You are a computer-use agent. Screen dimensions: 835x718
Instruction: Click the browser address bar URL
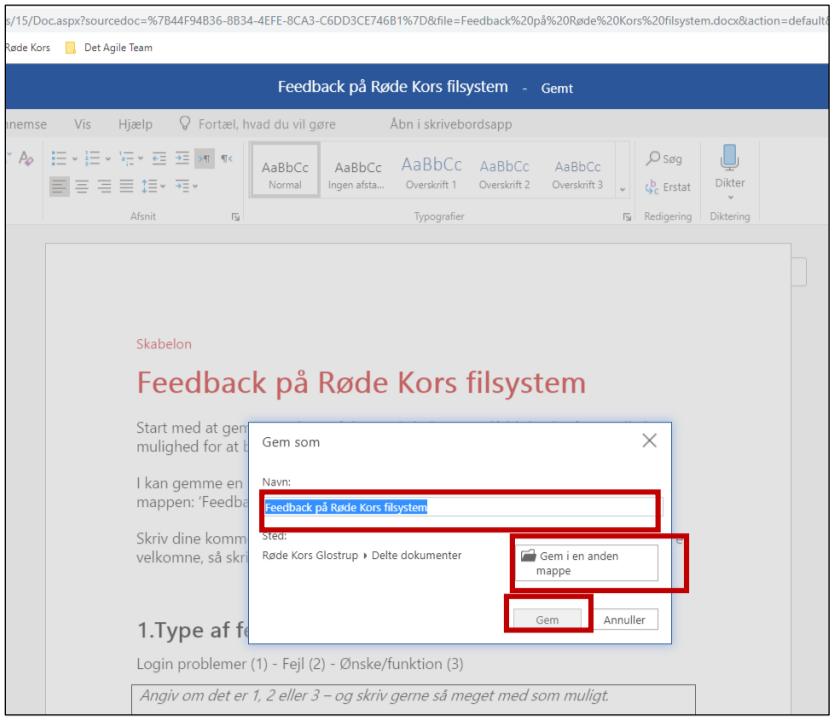tap(417, 21)
